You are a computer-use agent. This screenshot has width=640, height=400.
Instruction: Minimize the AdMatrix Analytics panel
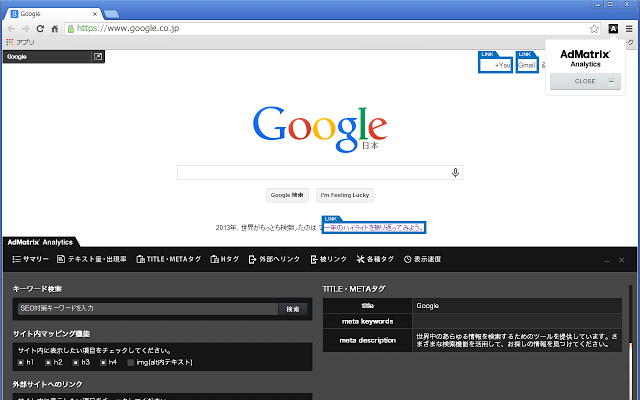click(607, 260)
